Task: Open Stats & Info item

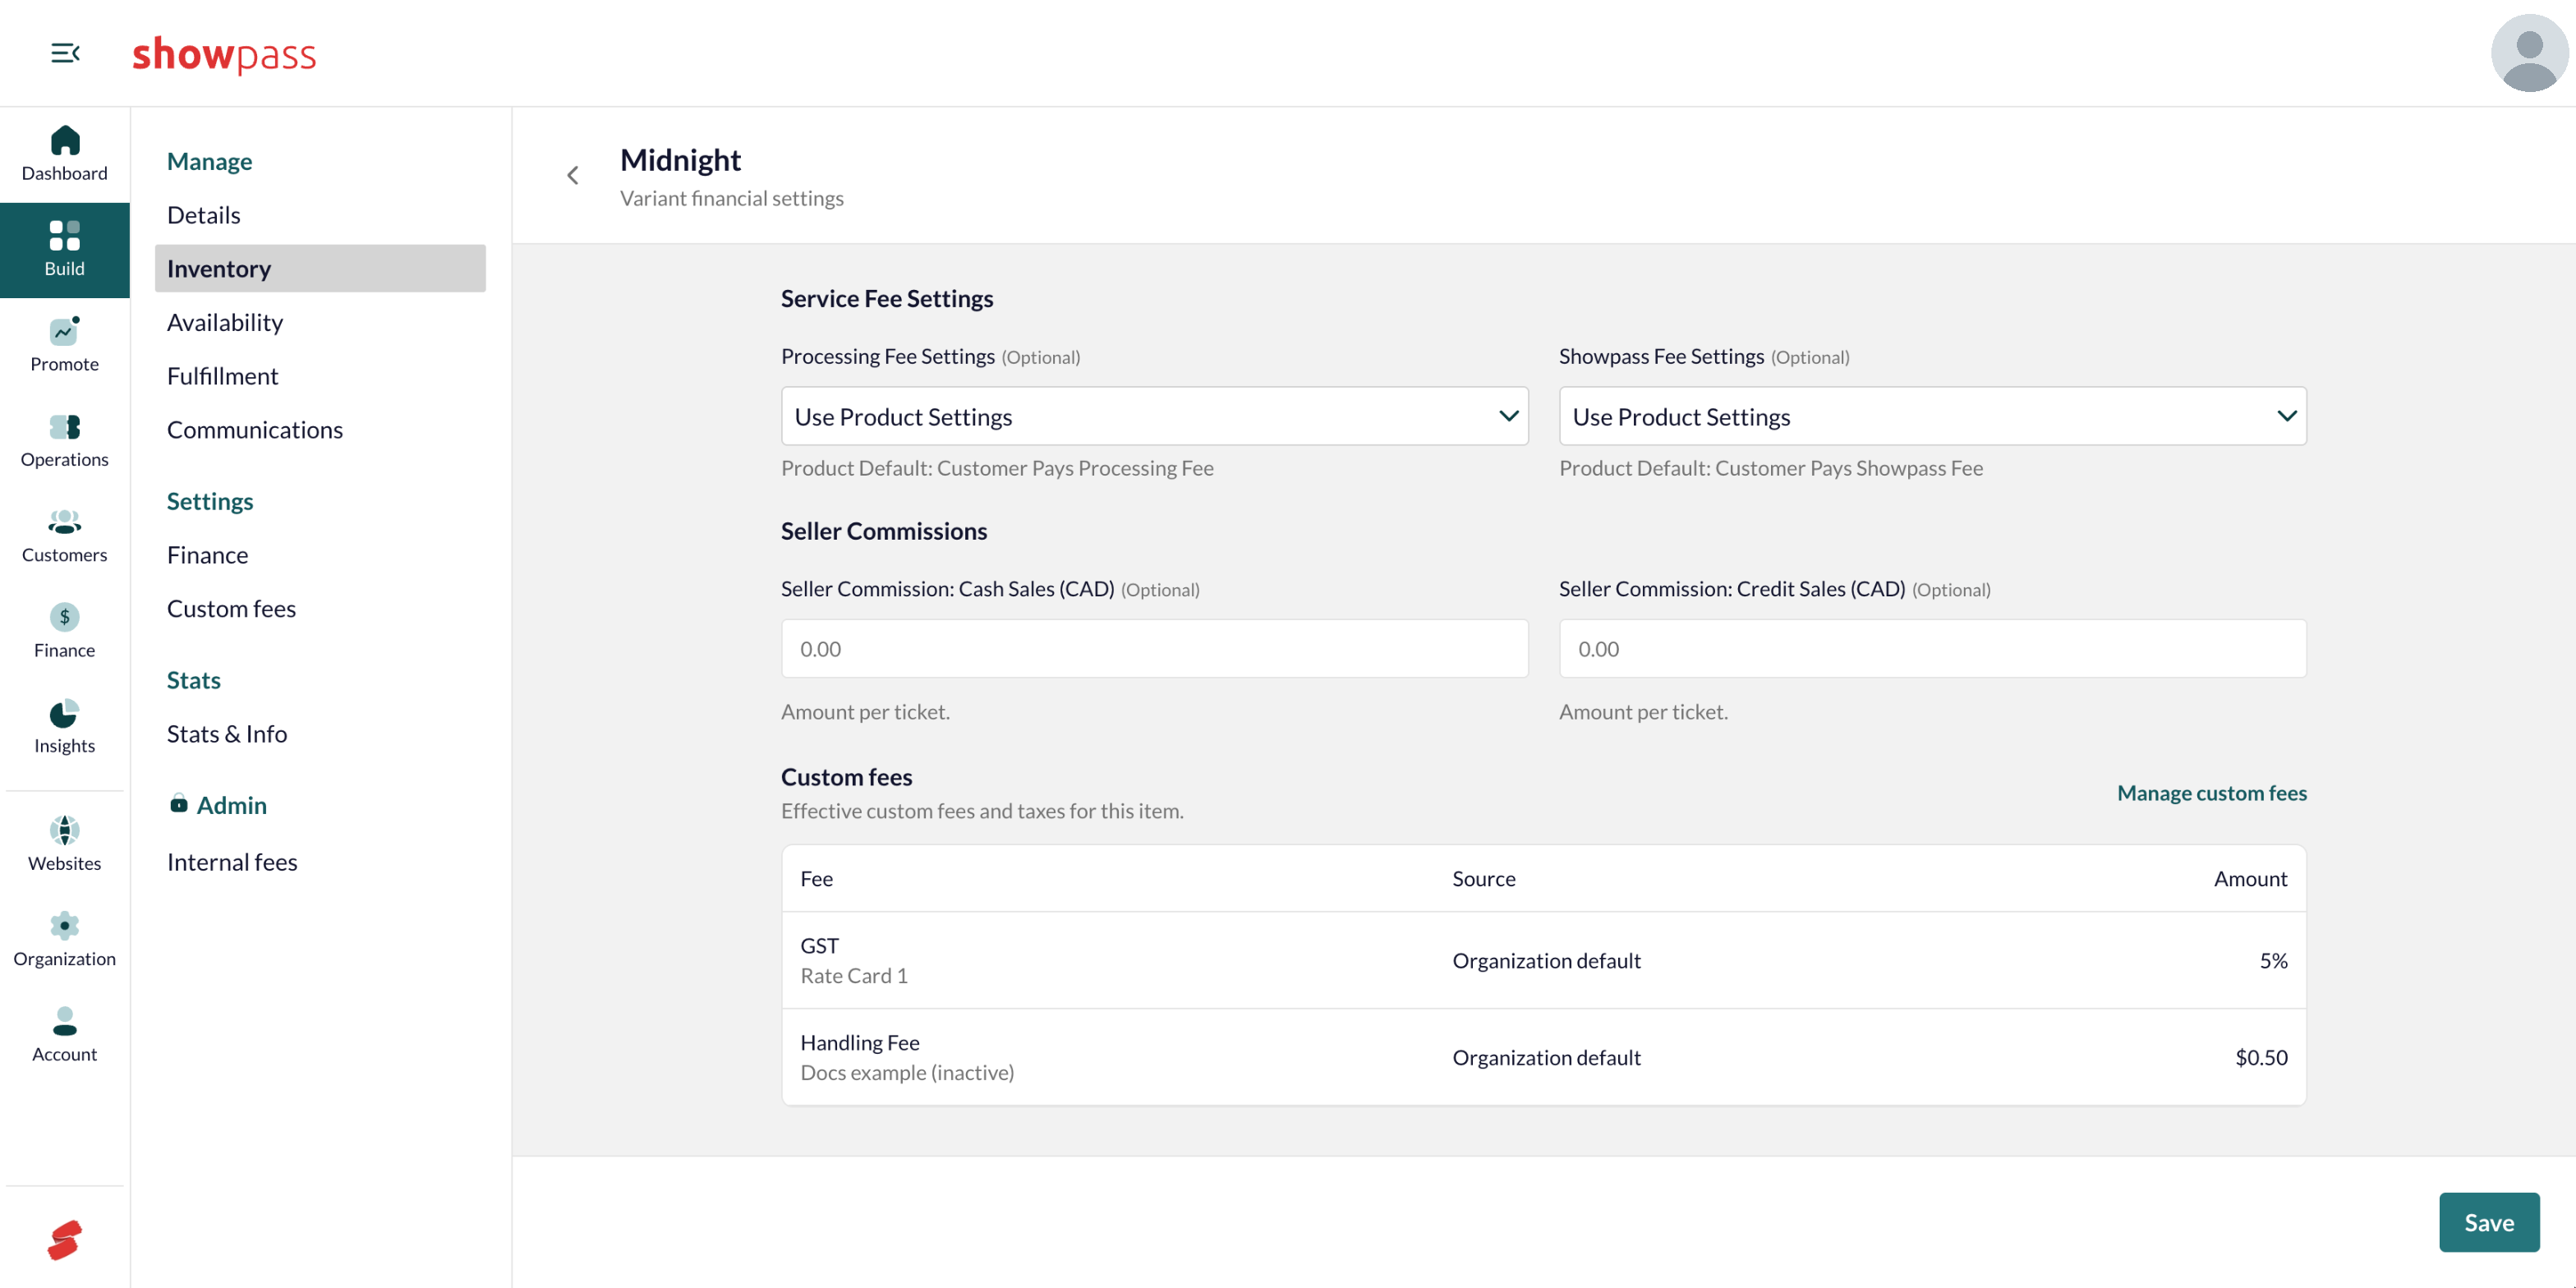Action: [x=227, y=734]
